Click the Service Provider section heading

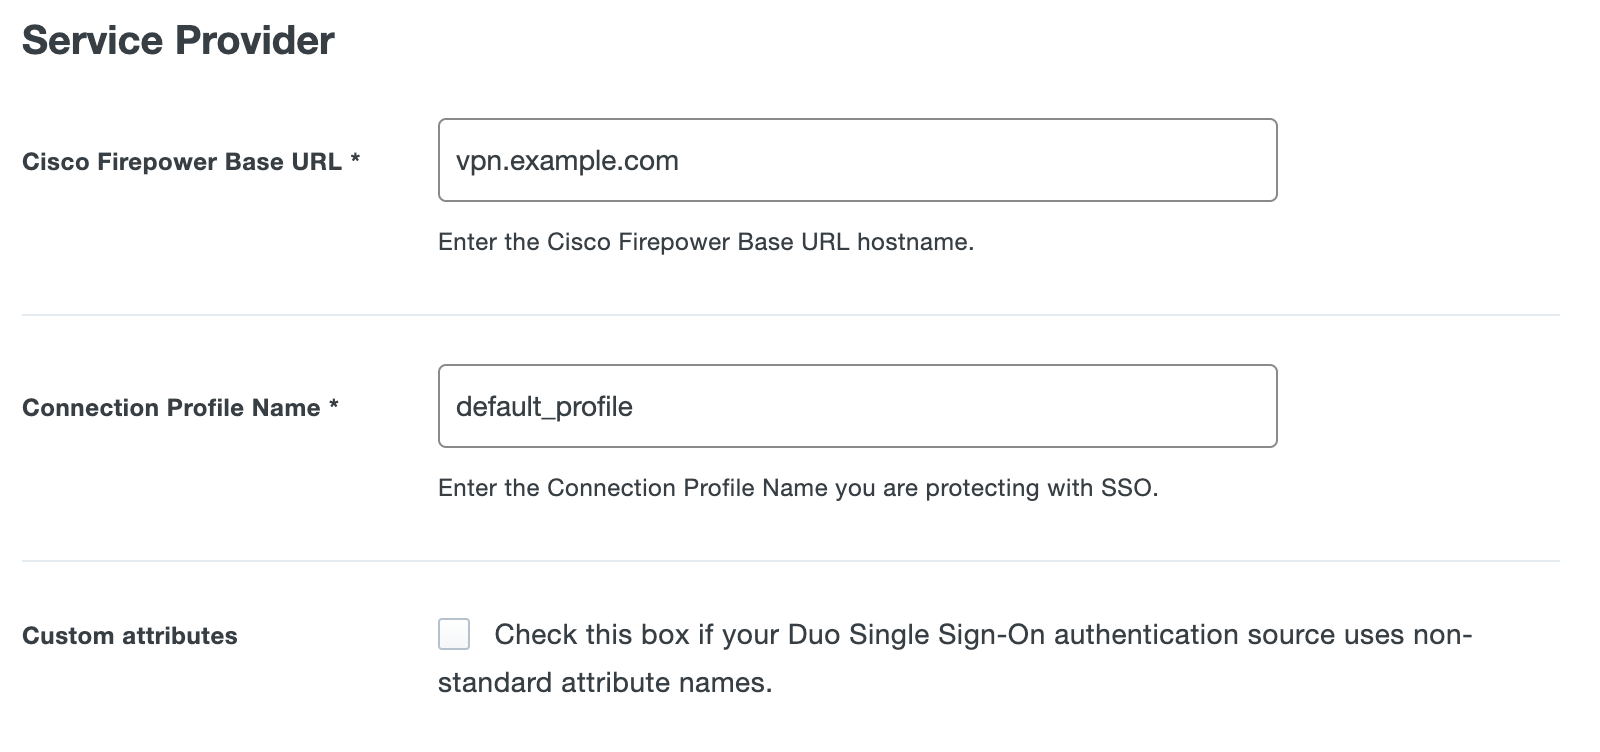point(178,40)
